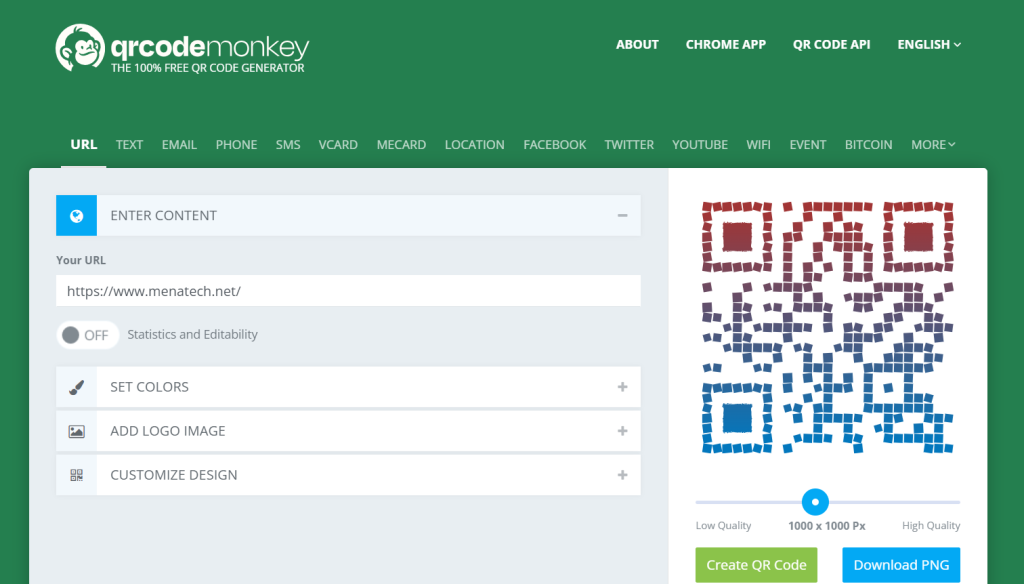This screenshot has width=1024, height=584.
Task: Click the picture icon for Add Logo Image
Action: click(x=76, y=431)
